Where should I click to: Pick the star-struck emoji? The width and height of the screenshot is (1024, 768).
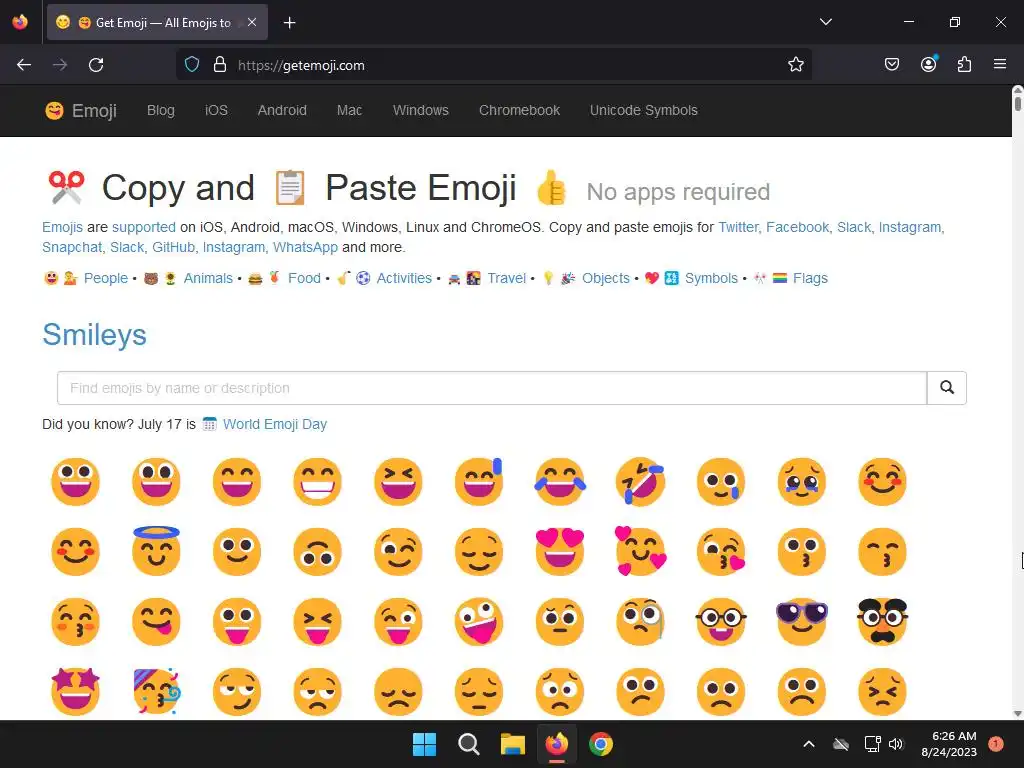pyautogui.click(x=76, y=692)
